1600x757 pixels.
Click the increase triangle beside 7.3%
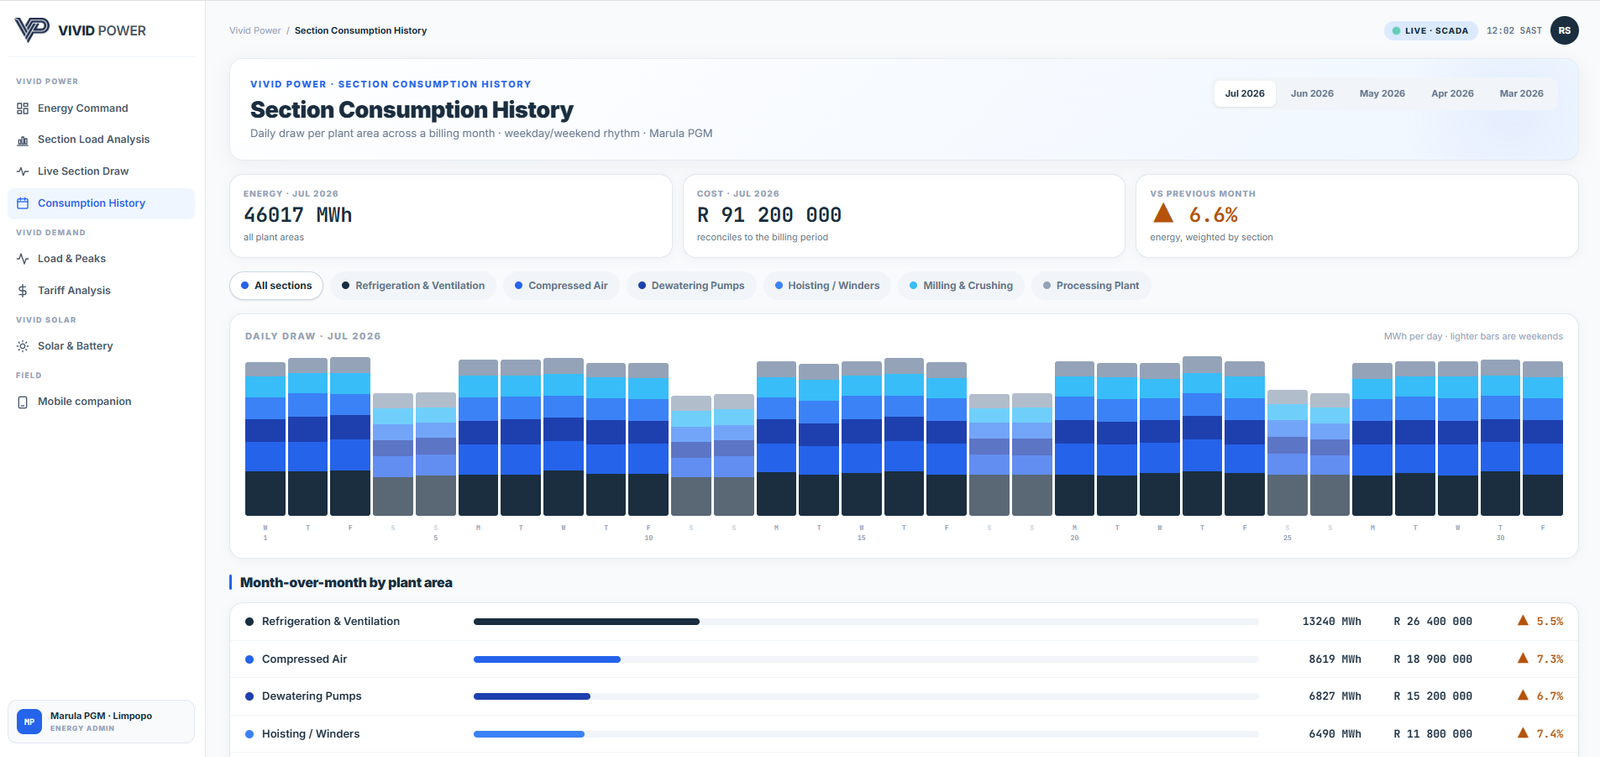(x=1523, y=658)
